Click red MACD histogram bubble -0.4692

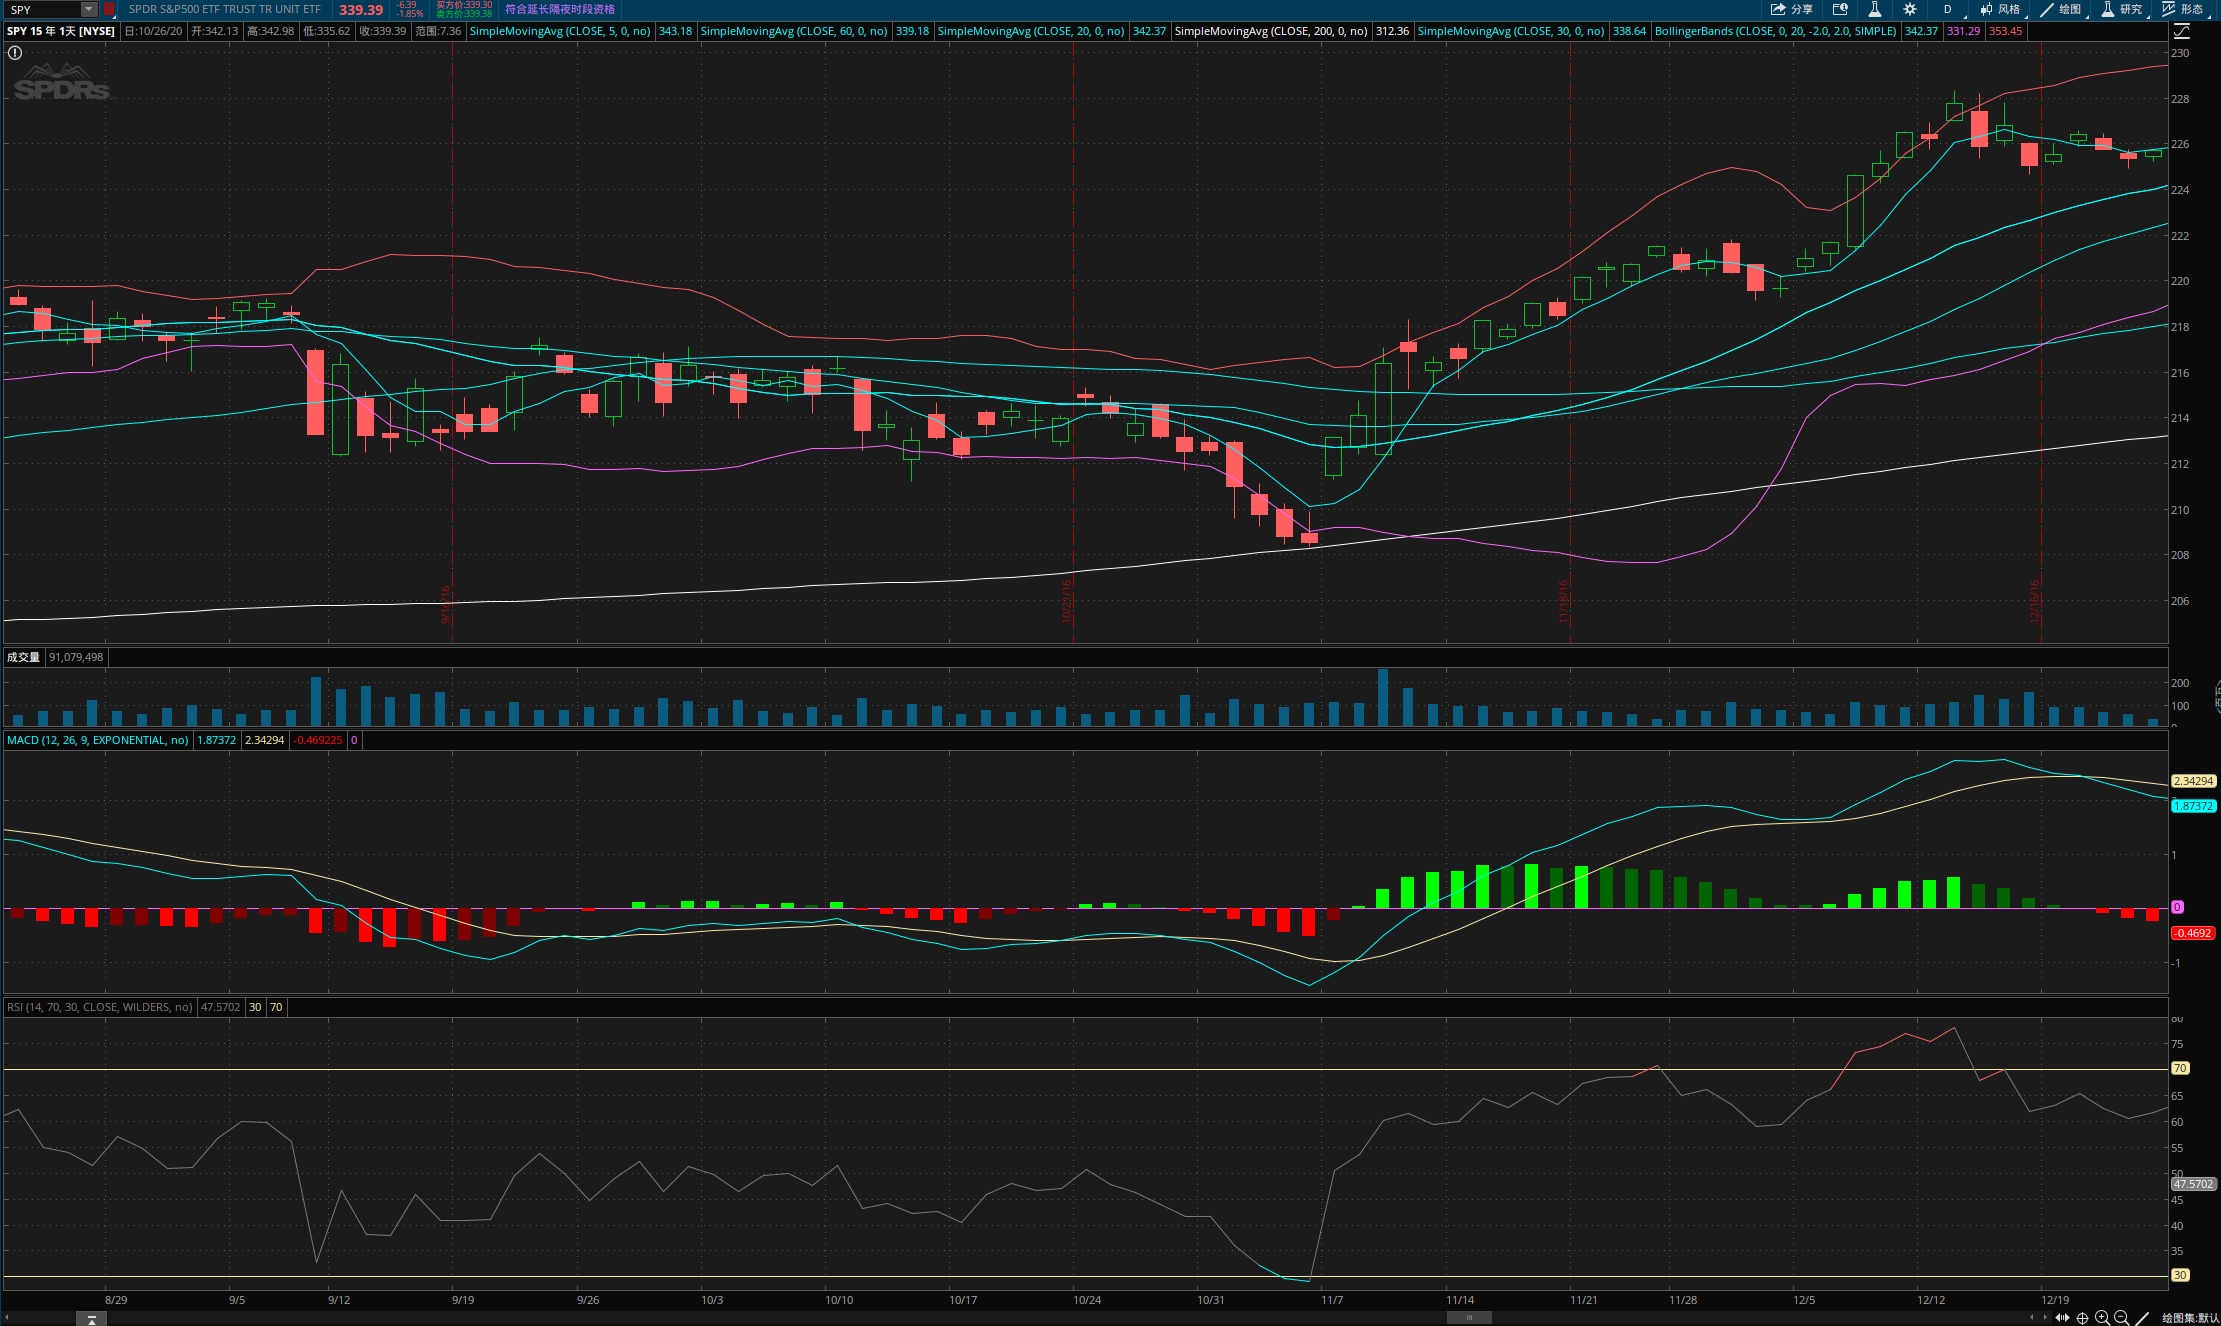[2194, 933]
